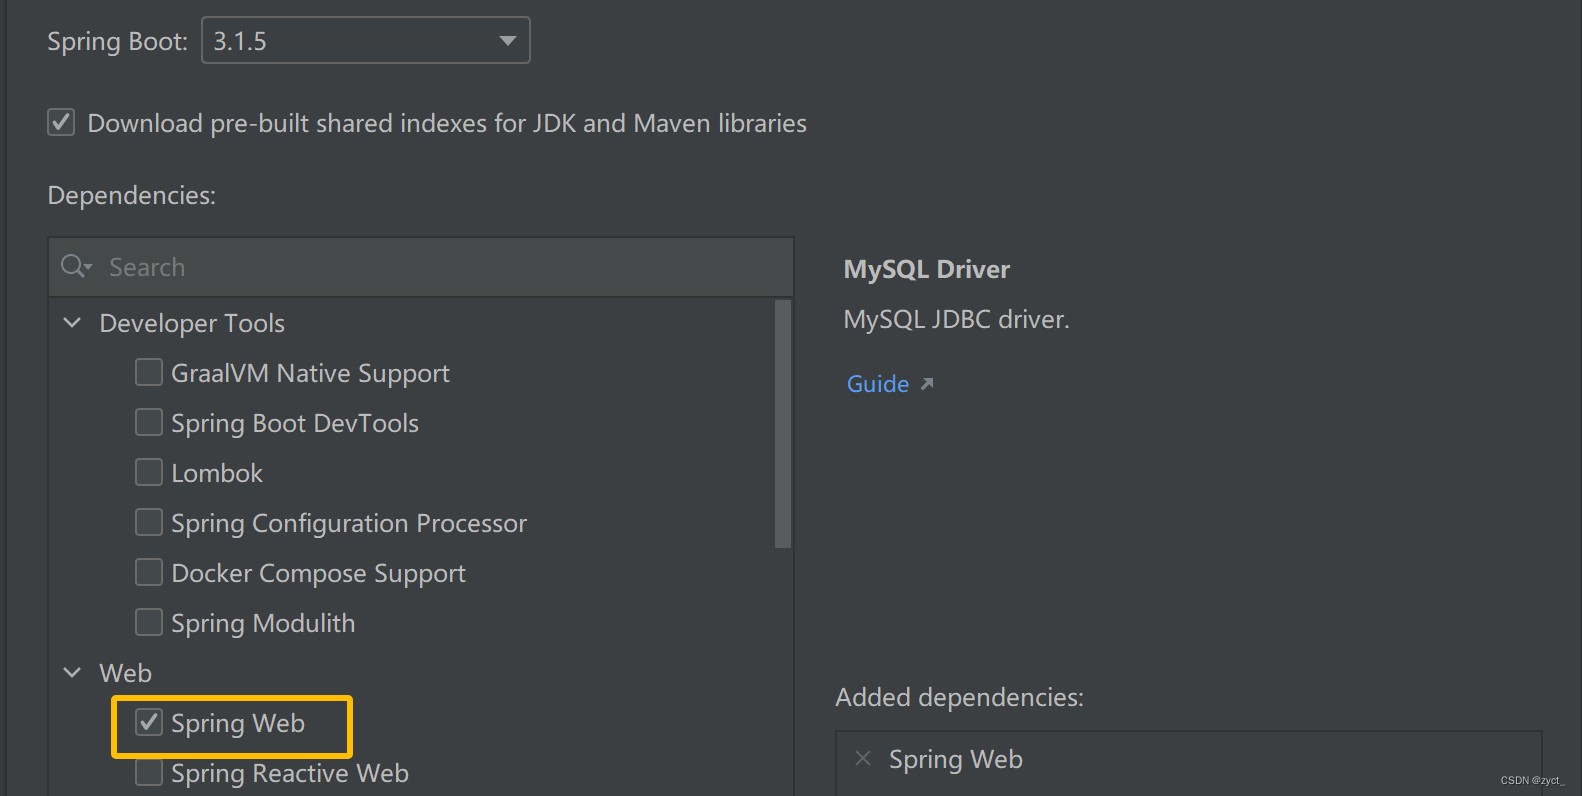This screenshot has width=1582, height=796.
Task: Enable GraalVM Native Support checkbox
Action: click(x=149, y=373)
